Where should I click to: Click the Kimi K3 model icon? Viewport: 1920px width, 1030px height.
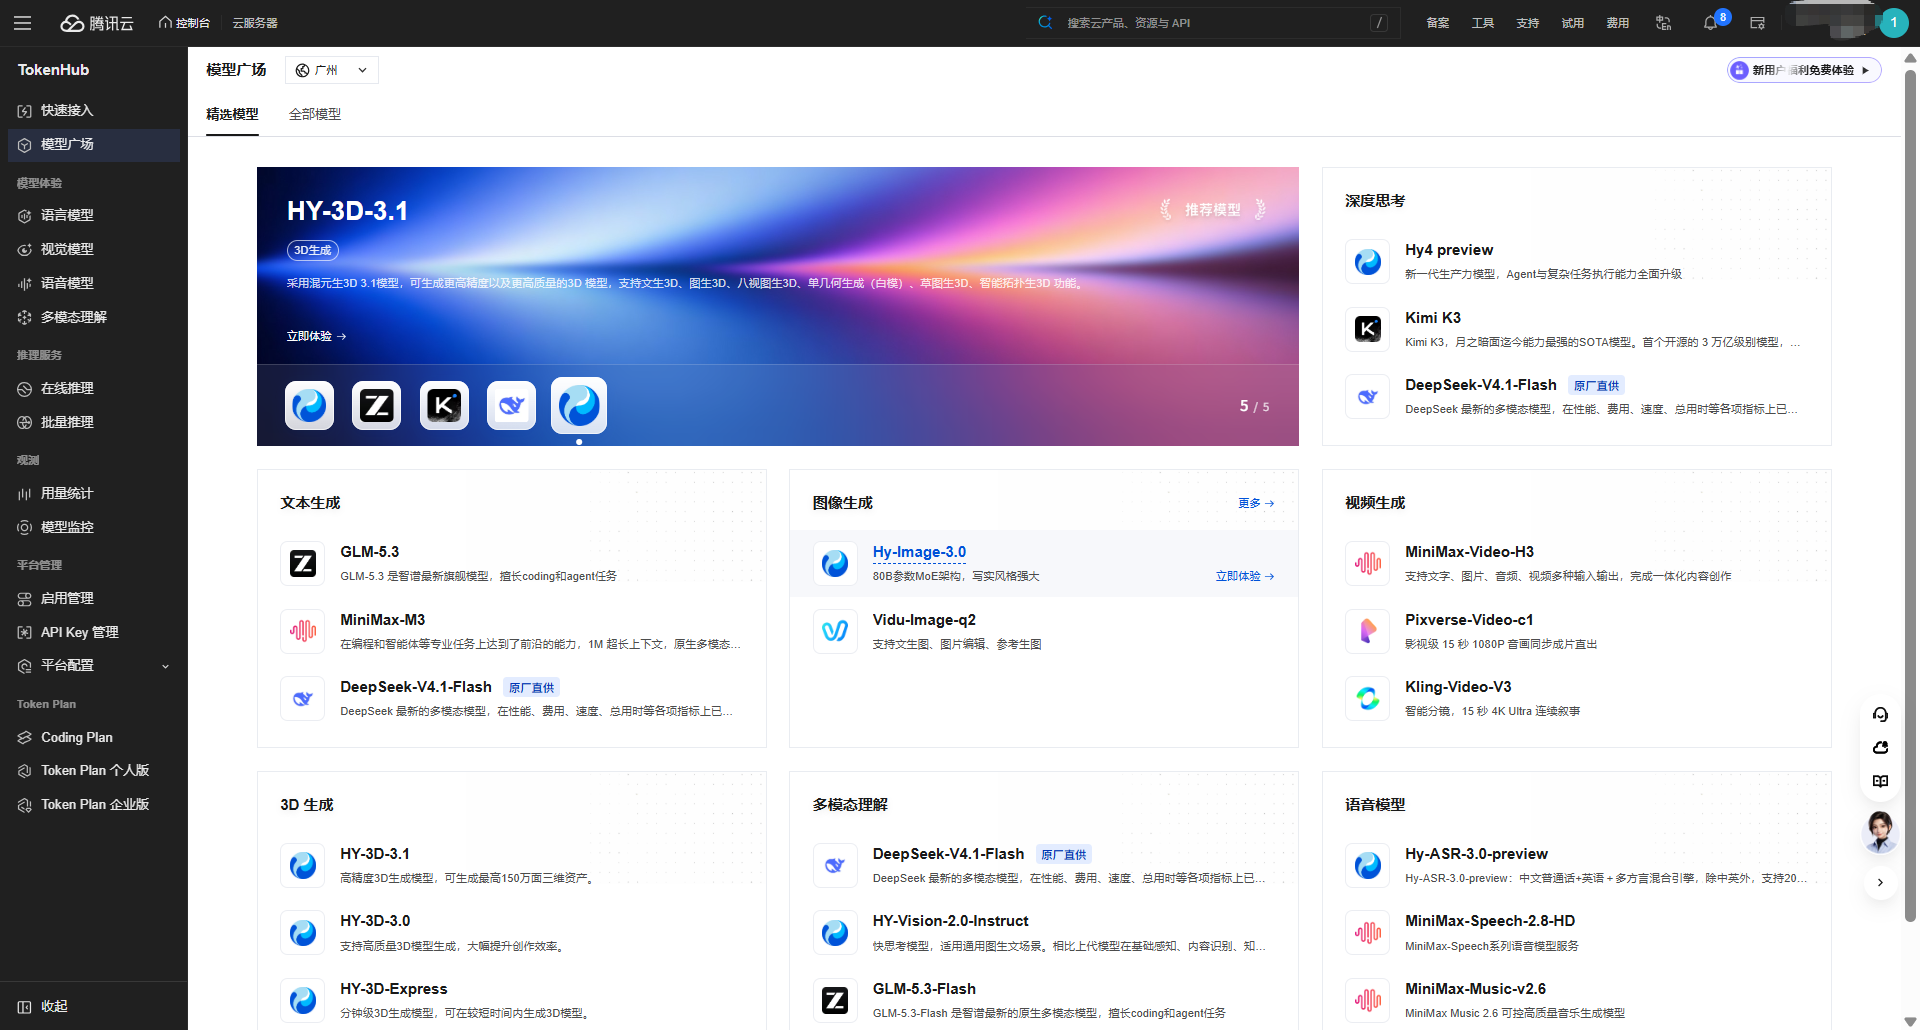click(1367, 329)
